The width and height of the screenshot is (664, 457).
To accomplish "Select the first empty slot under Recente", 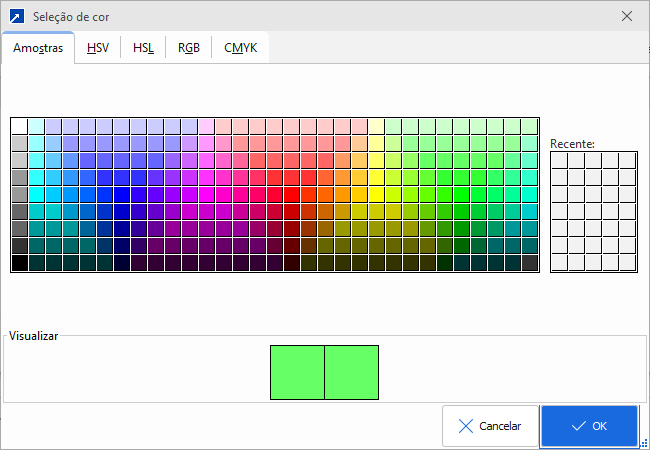I will pos(560,160).
